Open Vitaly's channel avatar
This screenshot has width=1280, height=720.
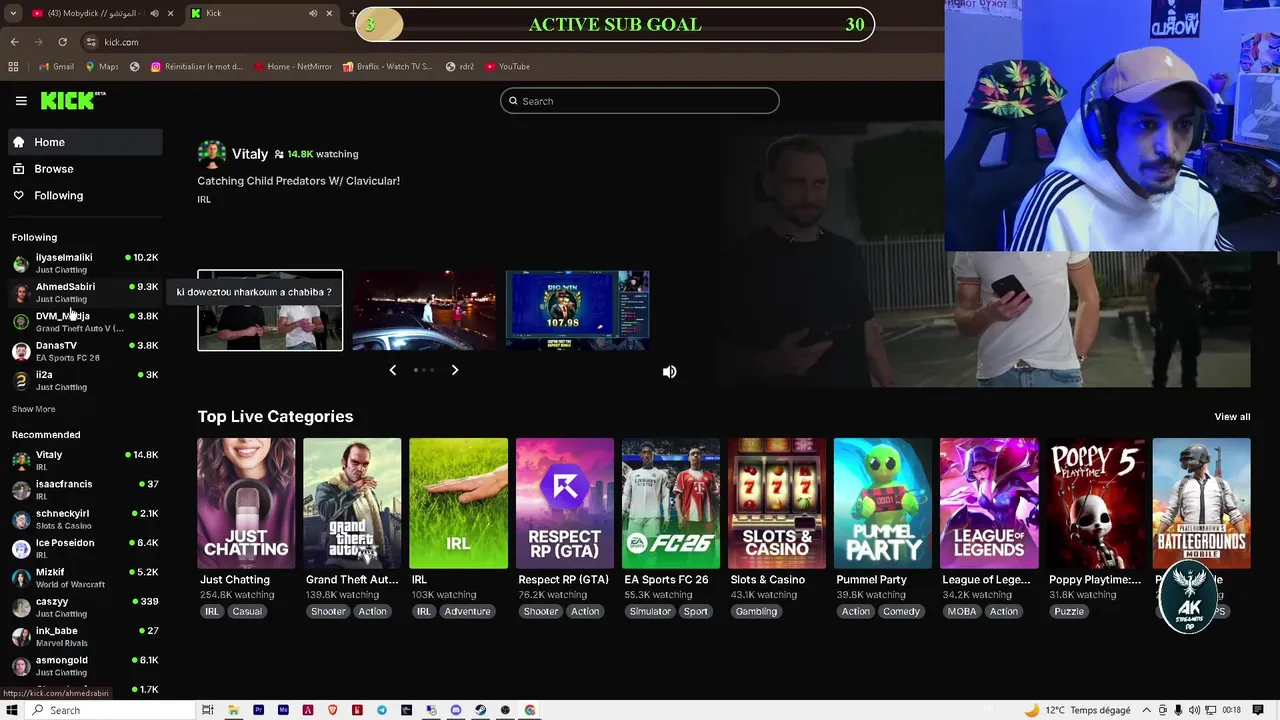tap(211, 154)
